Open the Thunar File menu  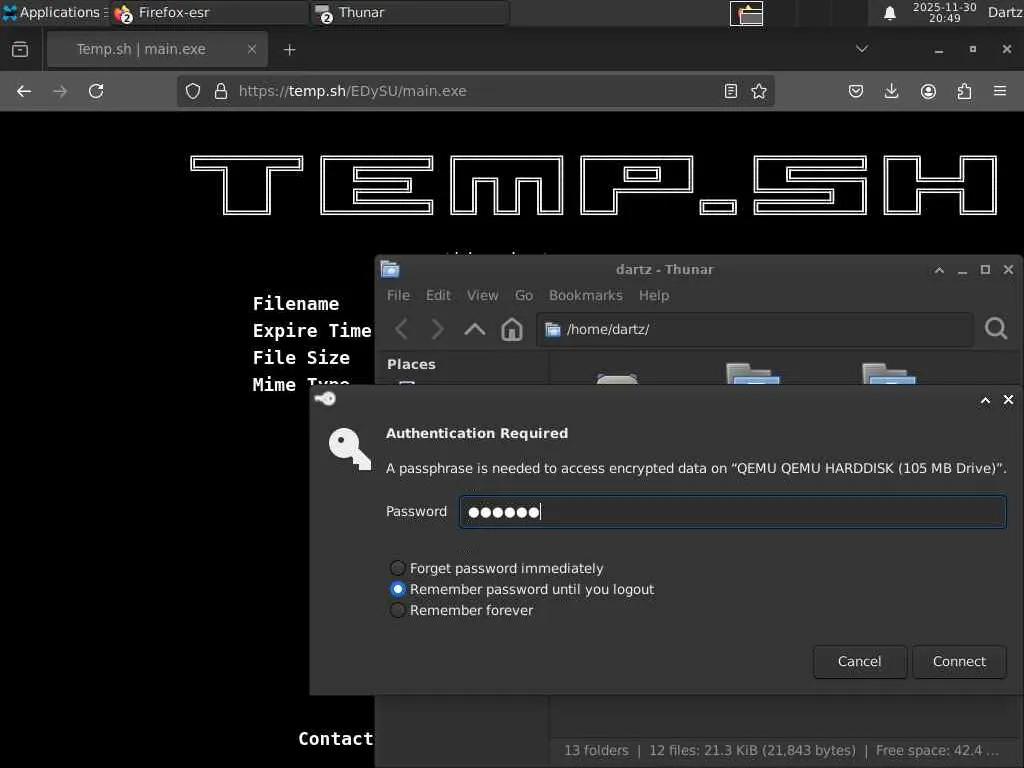pos(398,295)
